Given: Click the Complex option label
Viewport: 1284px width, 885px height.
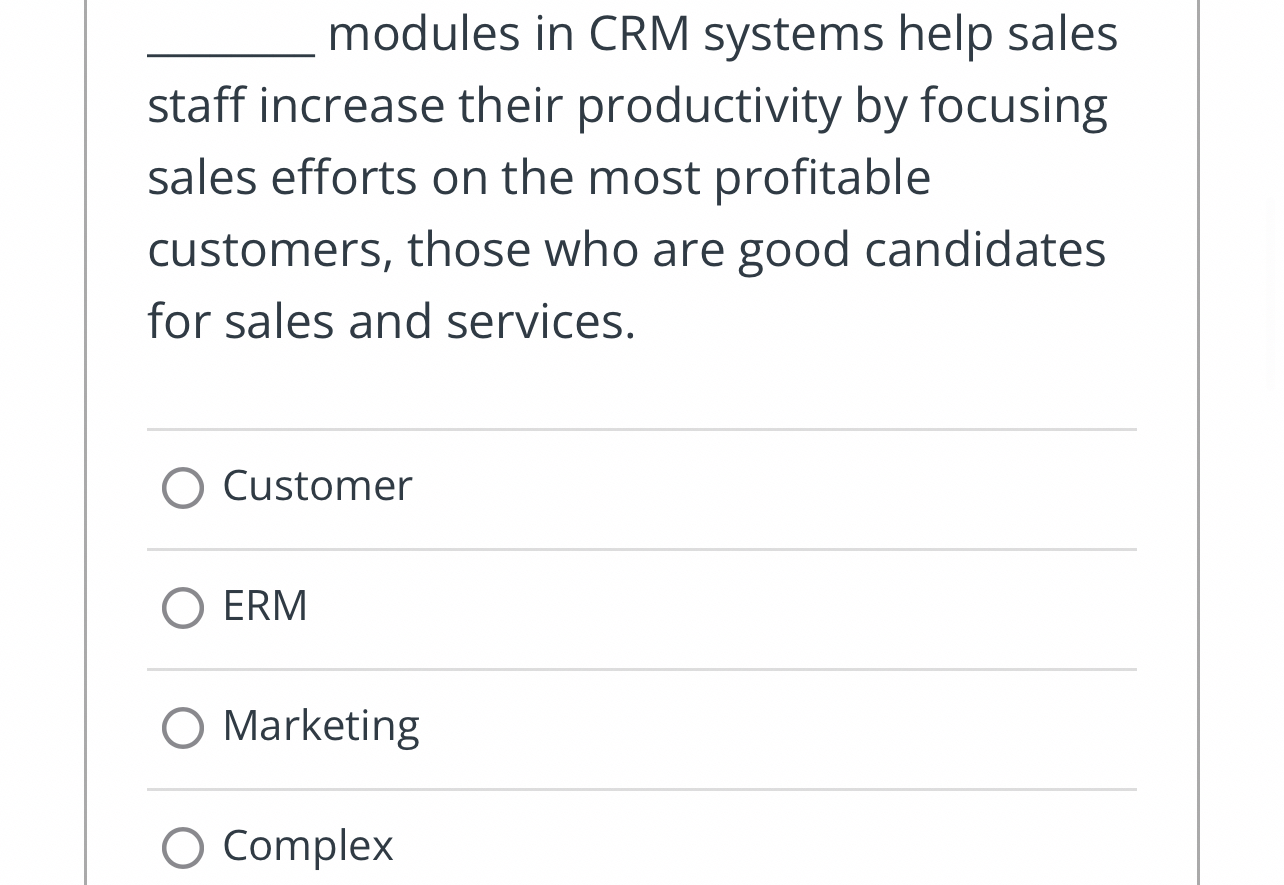Looking at the screenshot, I should pyautogui.click(x=307, y=847).
